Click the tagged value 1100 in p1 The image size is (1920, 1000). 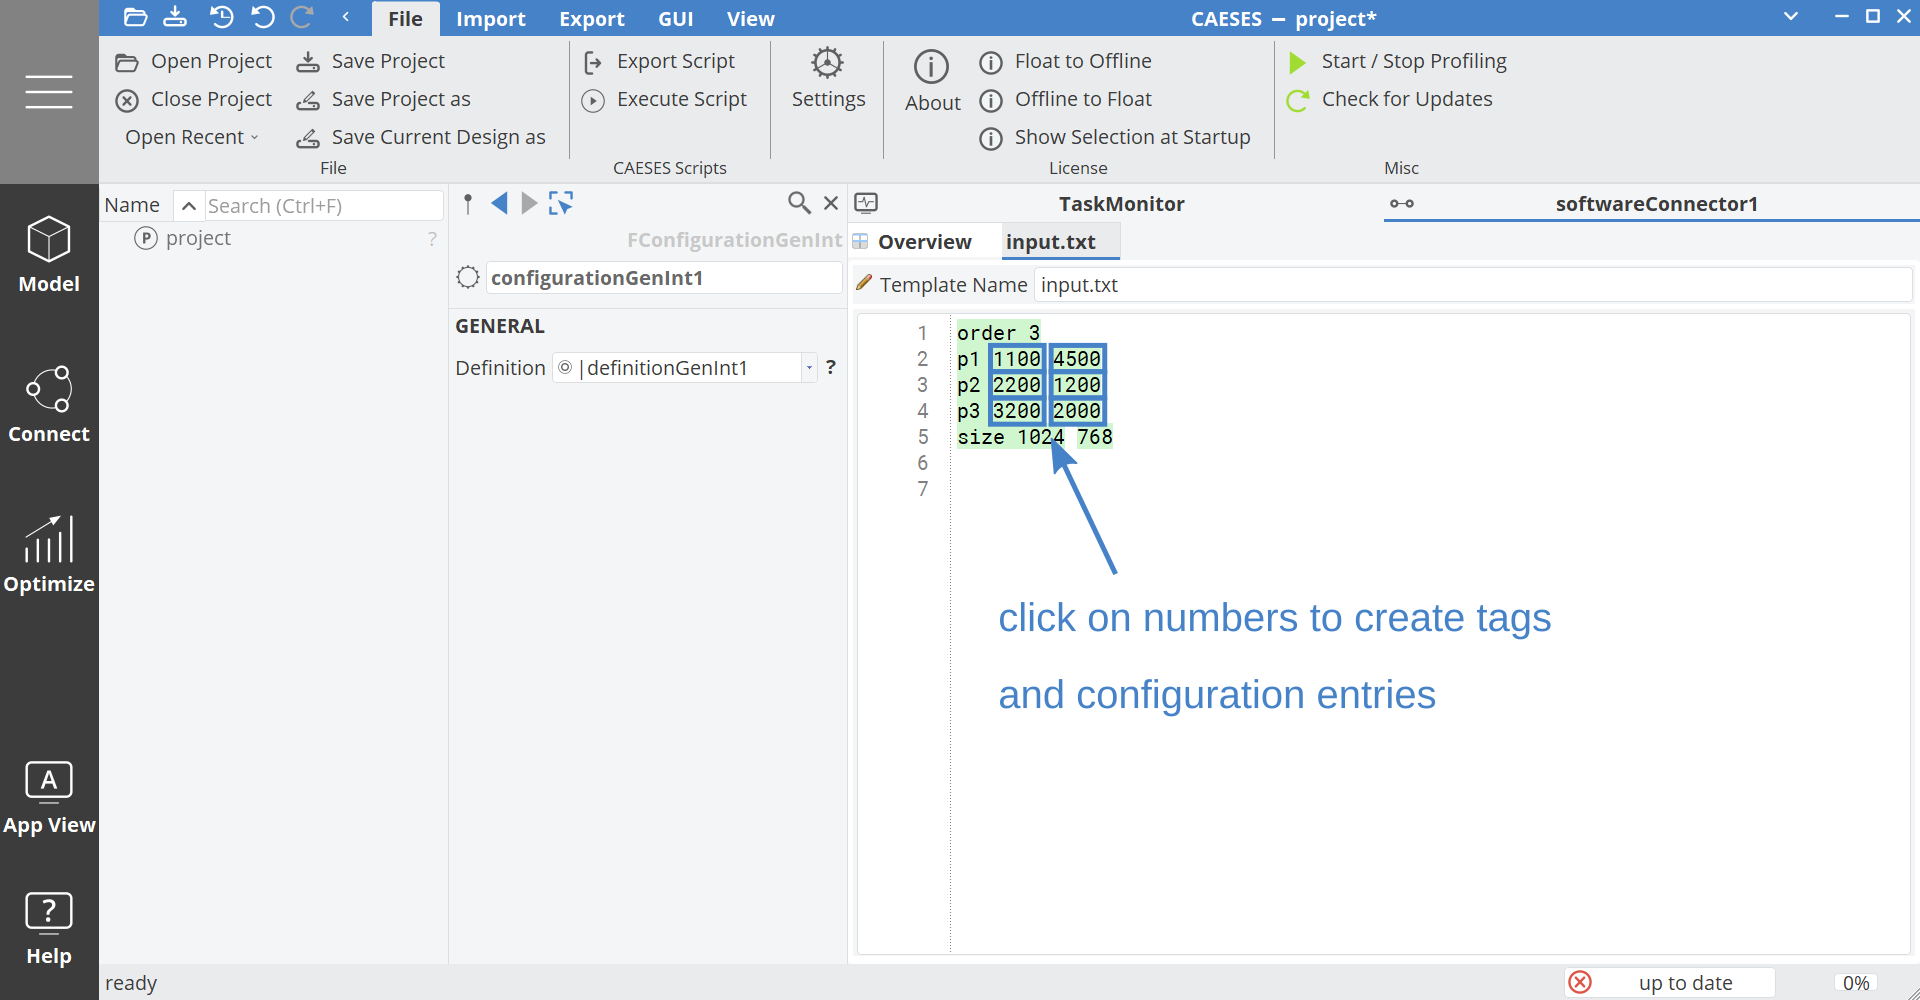tap(1017, 359)
